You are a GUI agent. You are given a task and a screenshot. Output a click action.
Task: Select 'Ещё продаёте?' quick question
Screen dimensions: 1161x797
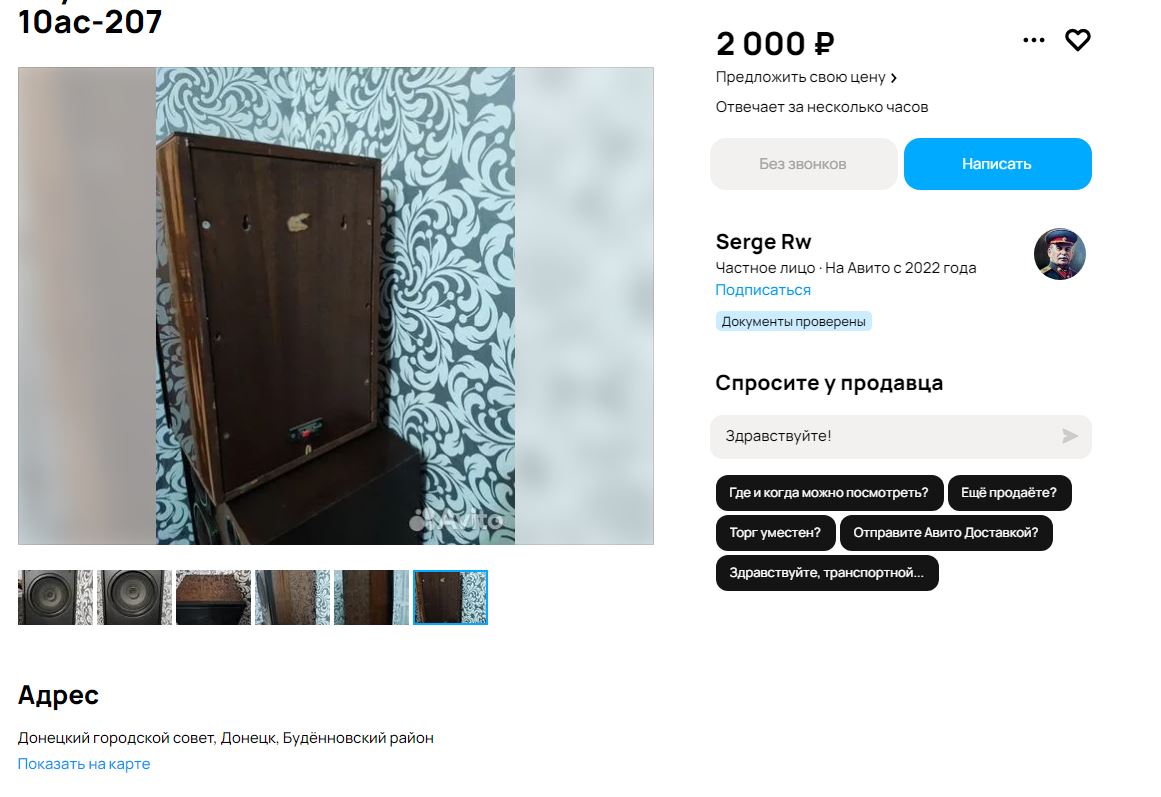(x=1008, y=493)
